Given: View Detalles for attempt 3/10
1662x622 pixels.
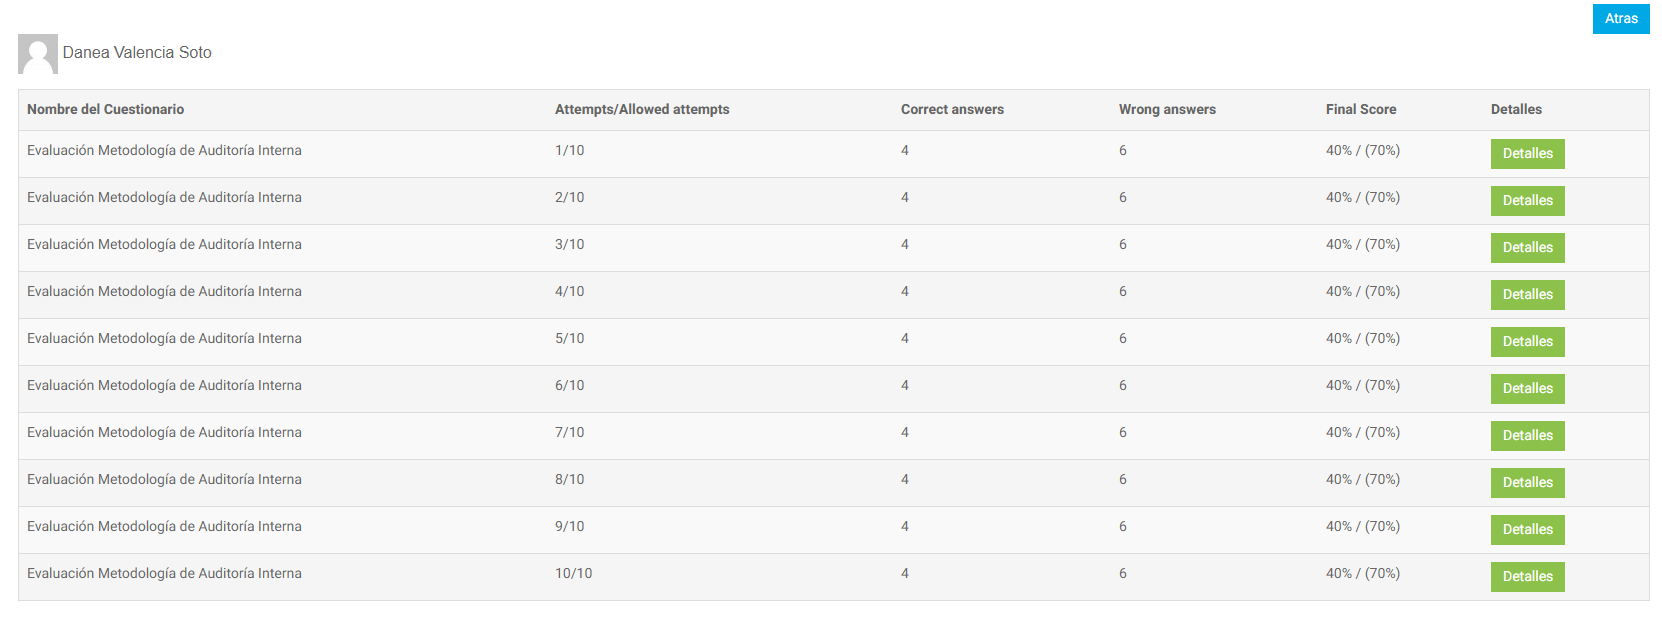Looking at the screenshot, I should (x=1527, y=248).
